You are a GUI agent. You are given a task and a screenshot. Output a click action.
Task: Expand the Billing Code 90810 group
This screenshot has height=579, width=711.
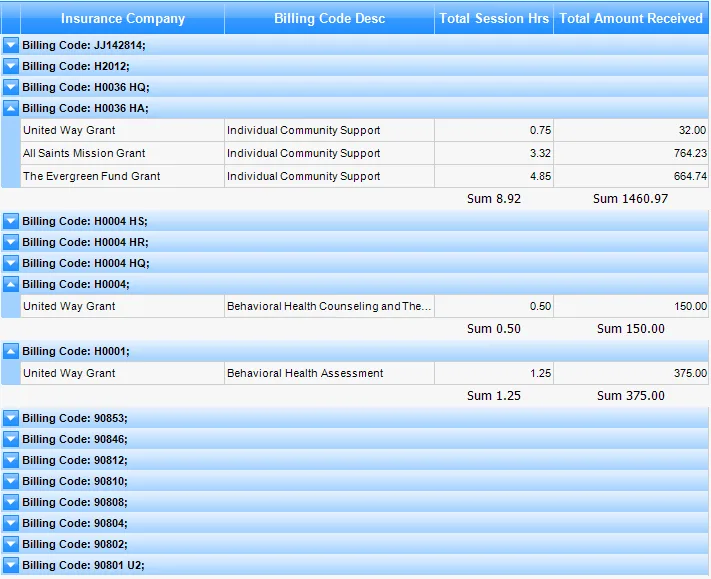(11, 481)
